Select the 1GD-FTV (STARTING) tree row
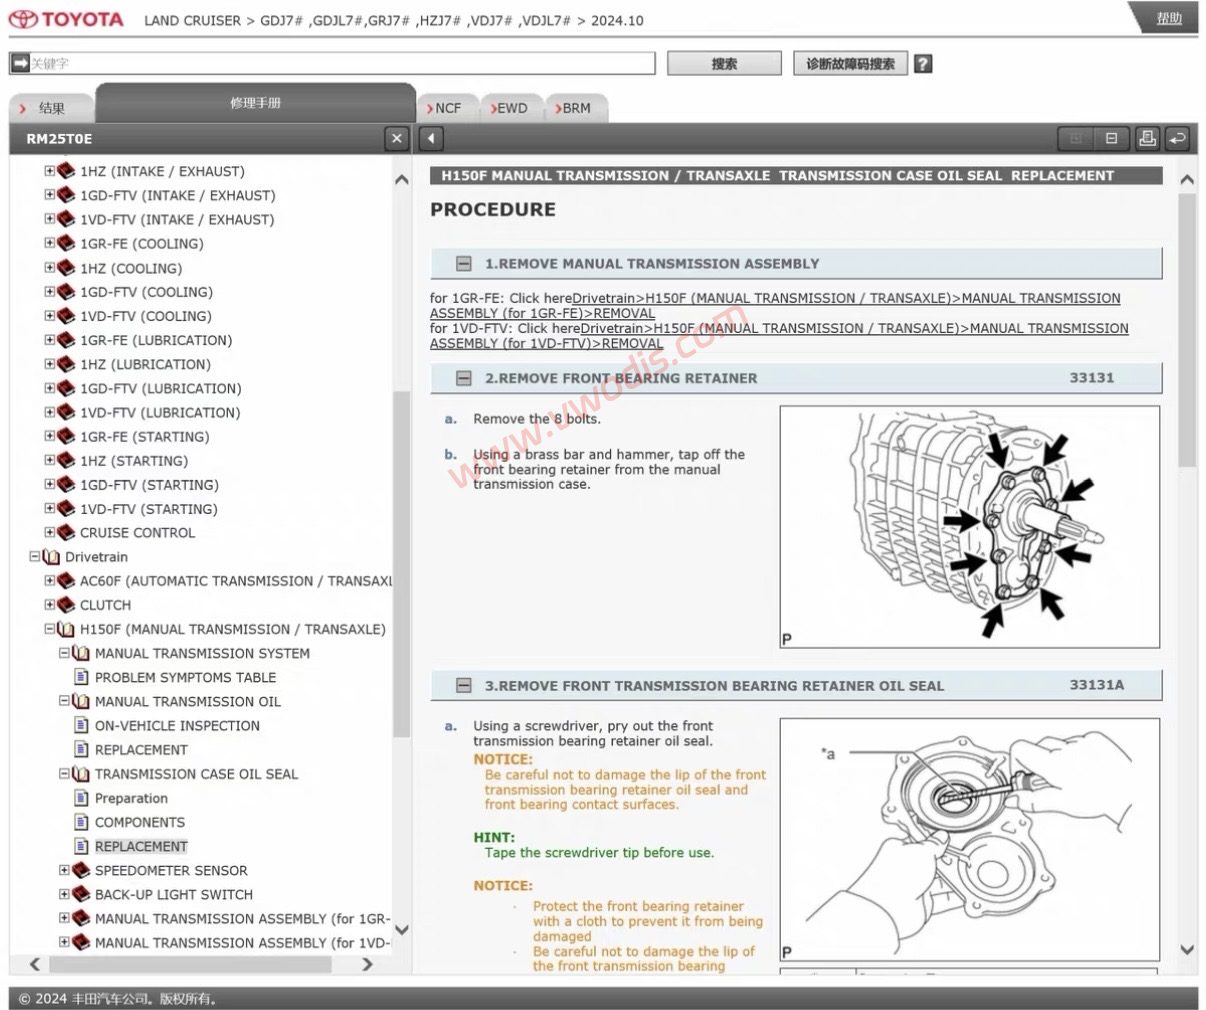 (149, 485)
